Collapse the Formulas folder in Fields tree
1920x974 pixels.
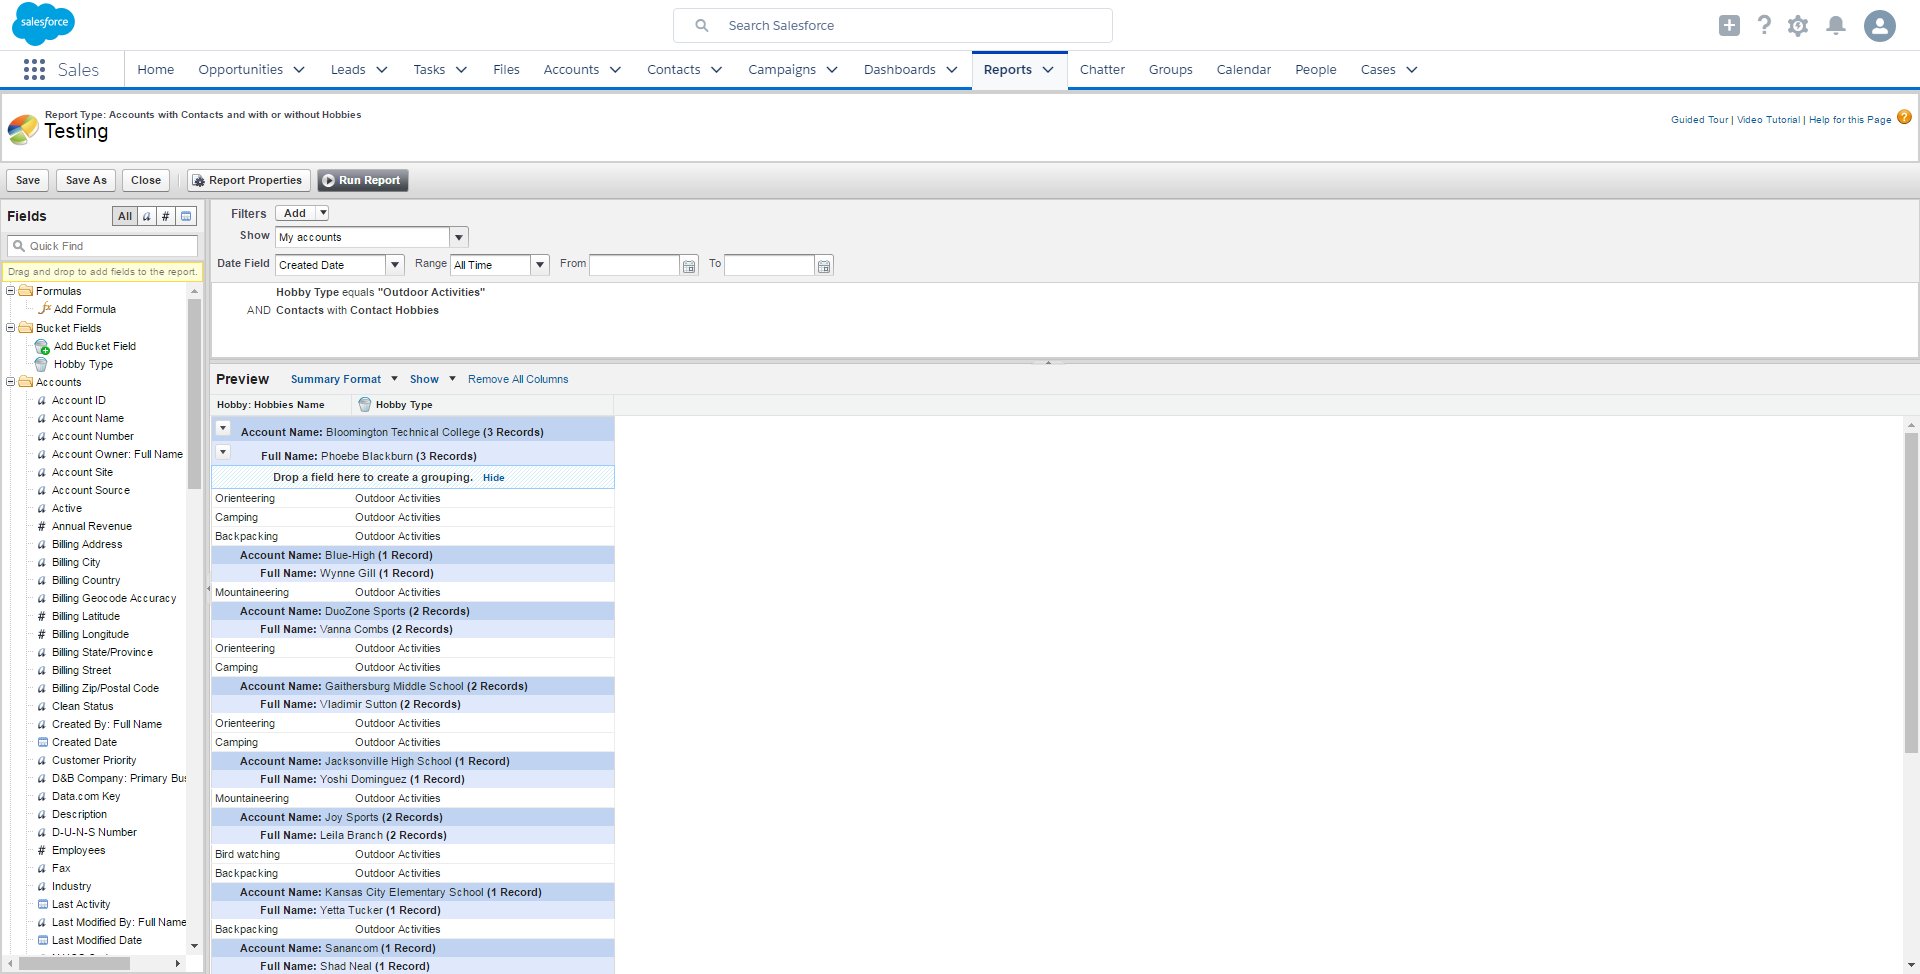(11, 291)
